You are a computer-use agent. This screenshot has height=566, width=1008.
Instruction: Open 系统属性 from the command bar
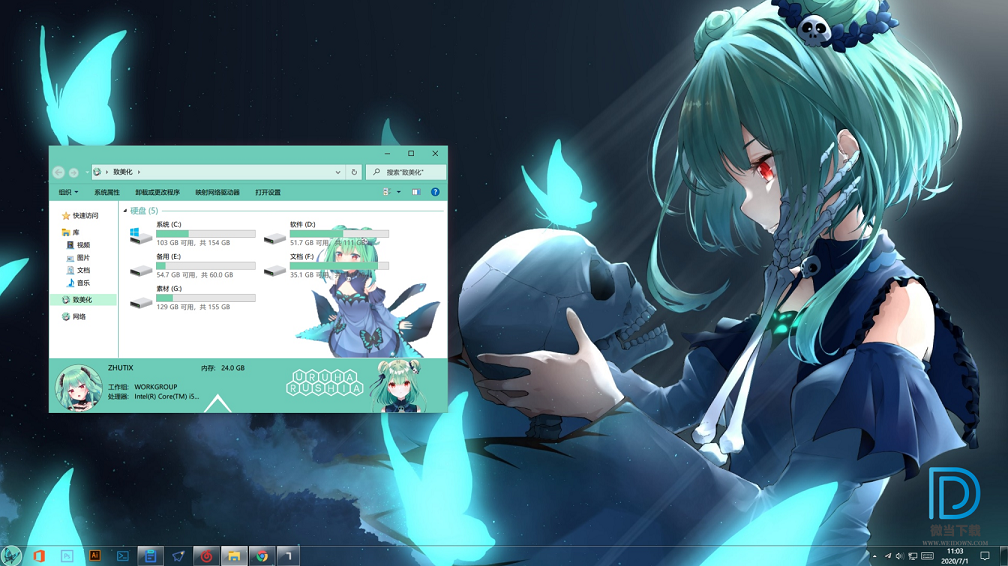(107, 192)
